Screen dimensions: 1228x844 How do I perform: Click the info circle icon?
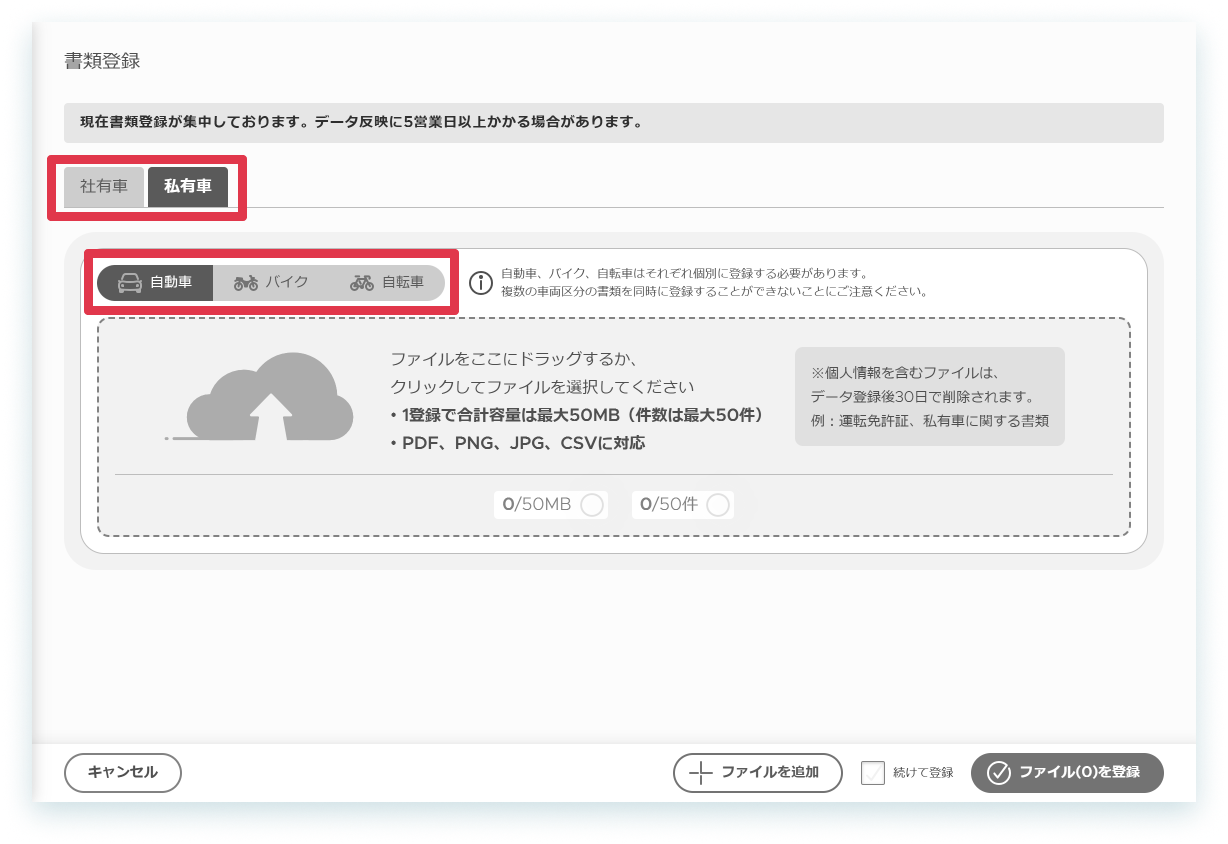click(481, 283)
